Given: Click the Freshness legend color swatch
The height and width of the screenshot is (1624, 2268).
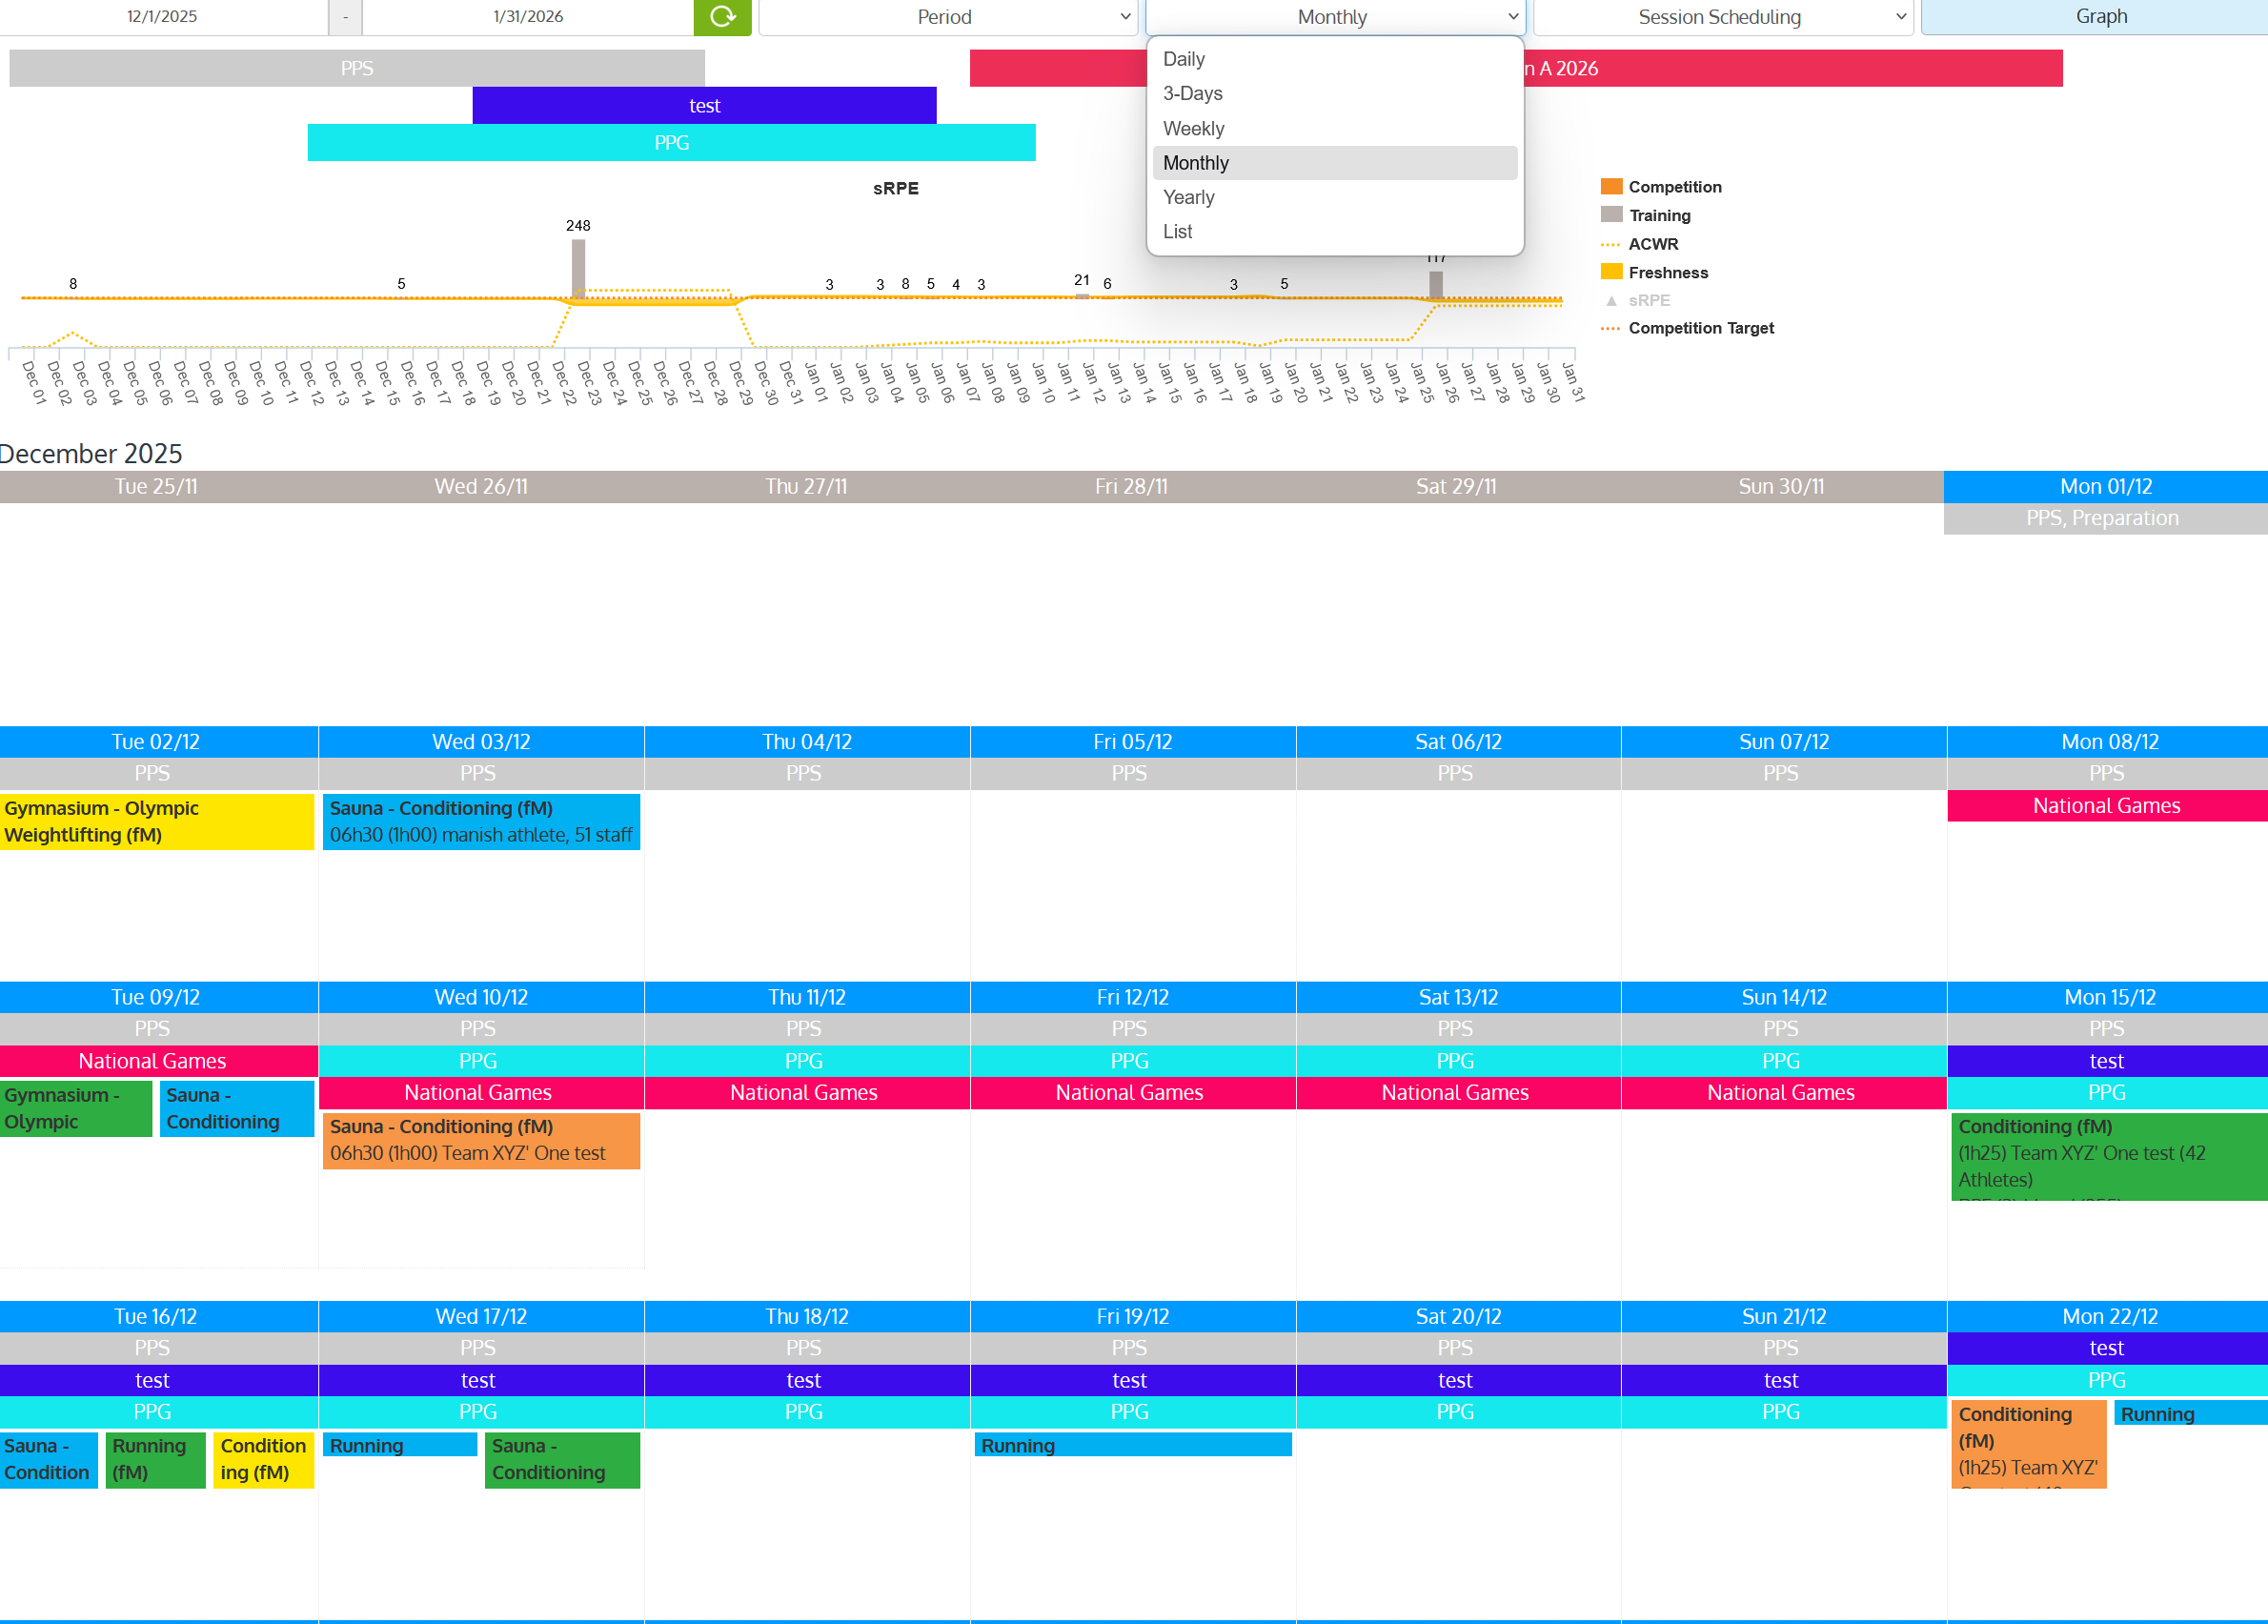Looking at the screenshot, I should click(x=1611, y=272).
